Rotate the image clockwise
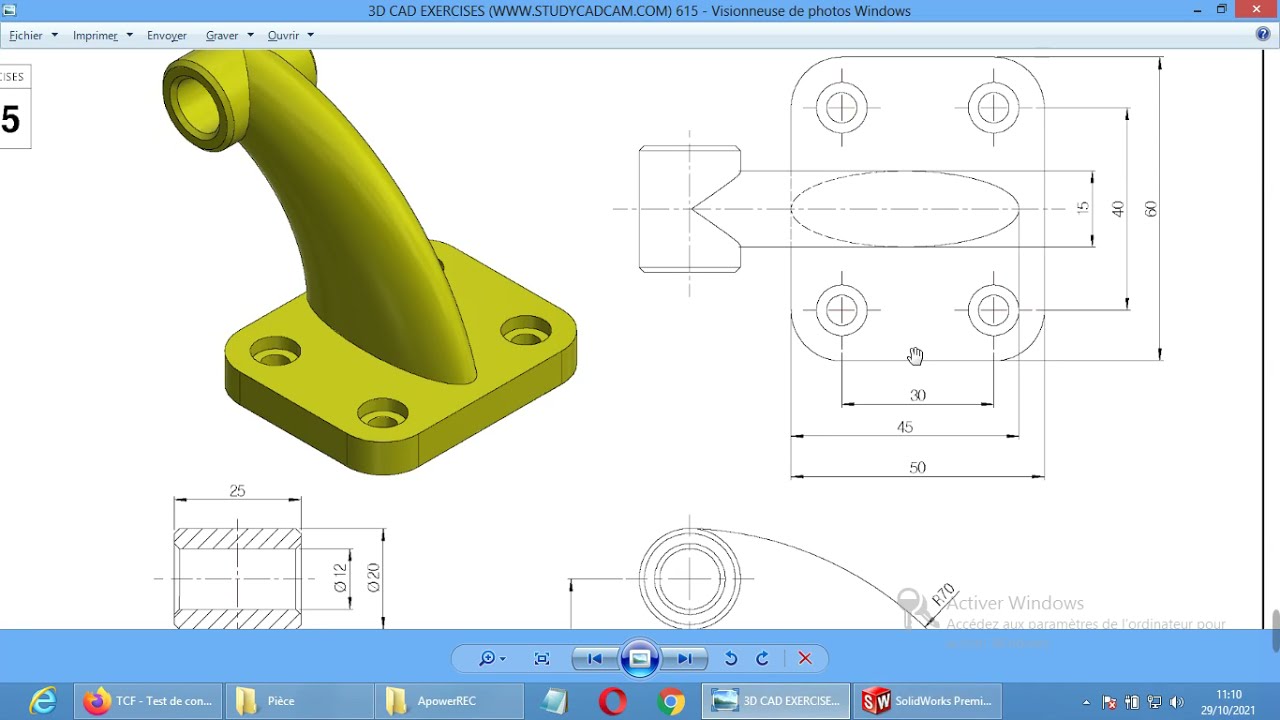 pos(762,658)
